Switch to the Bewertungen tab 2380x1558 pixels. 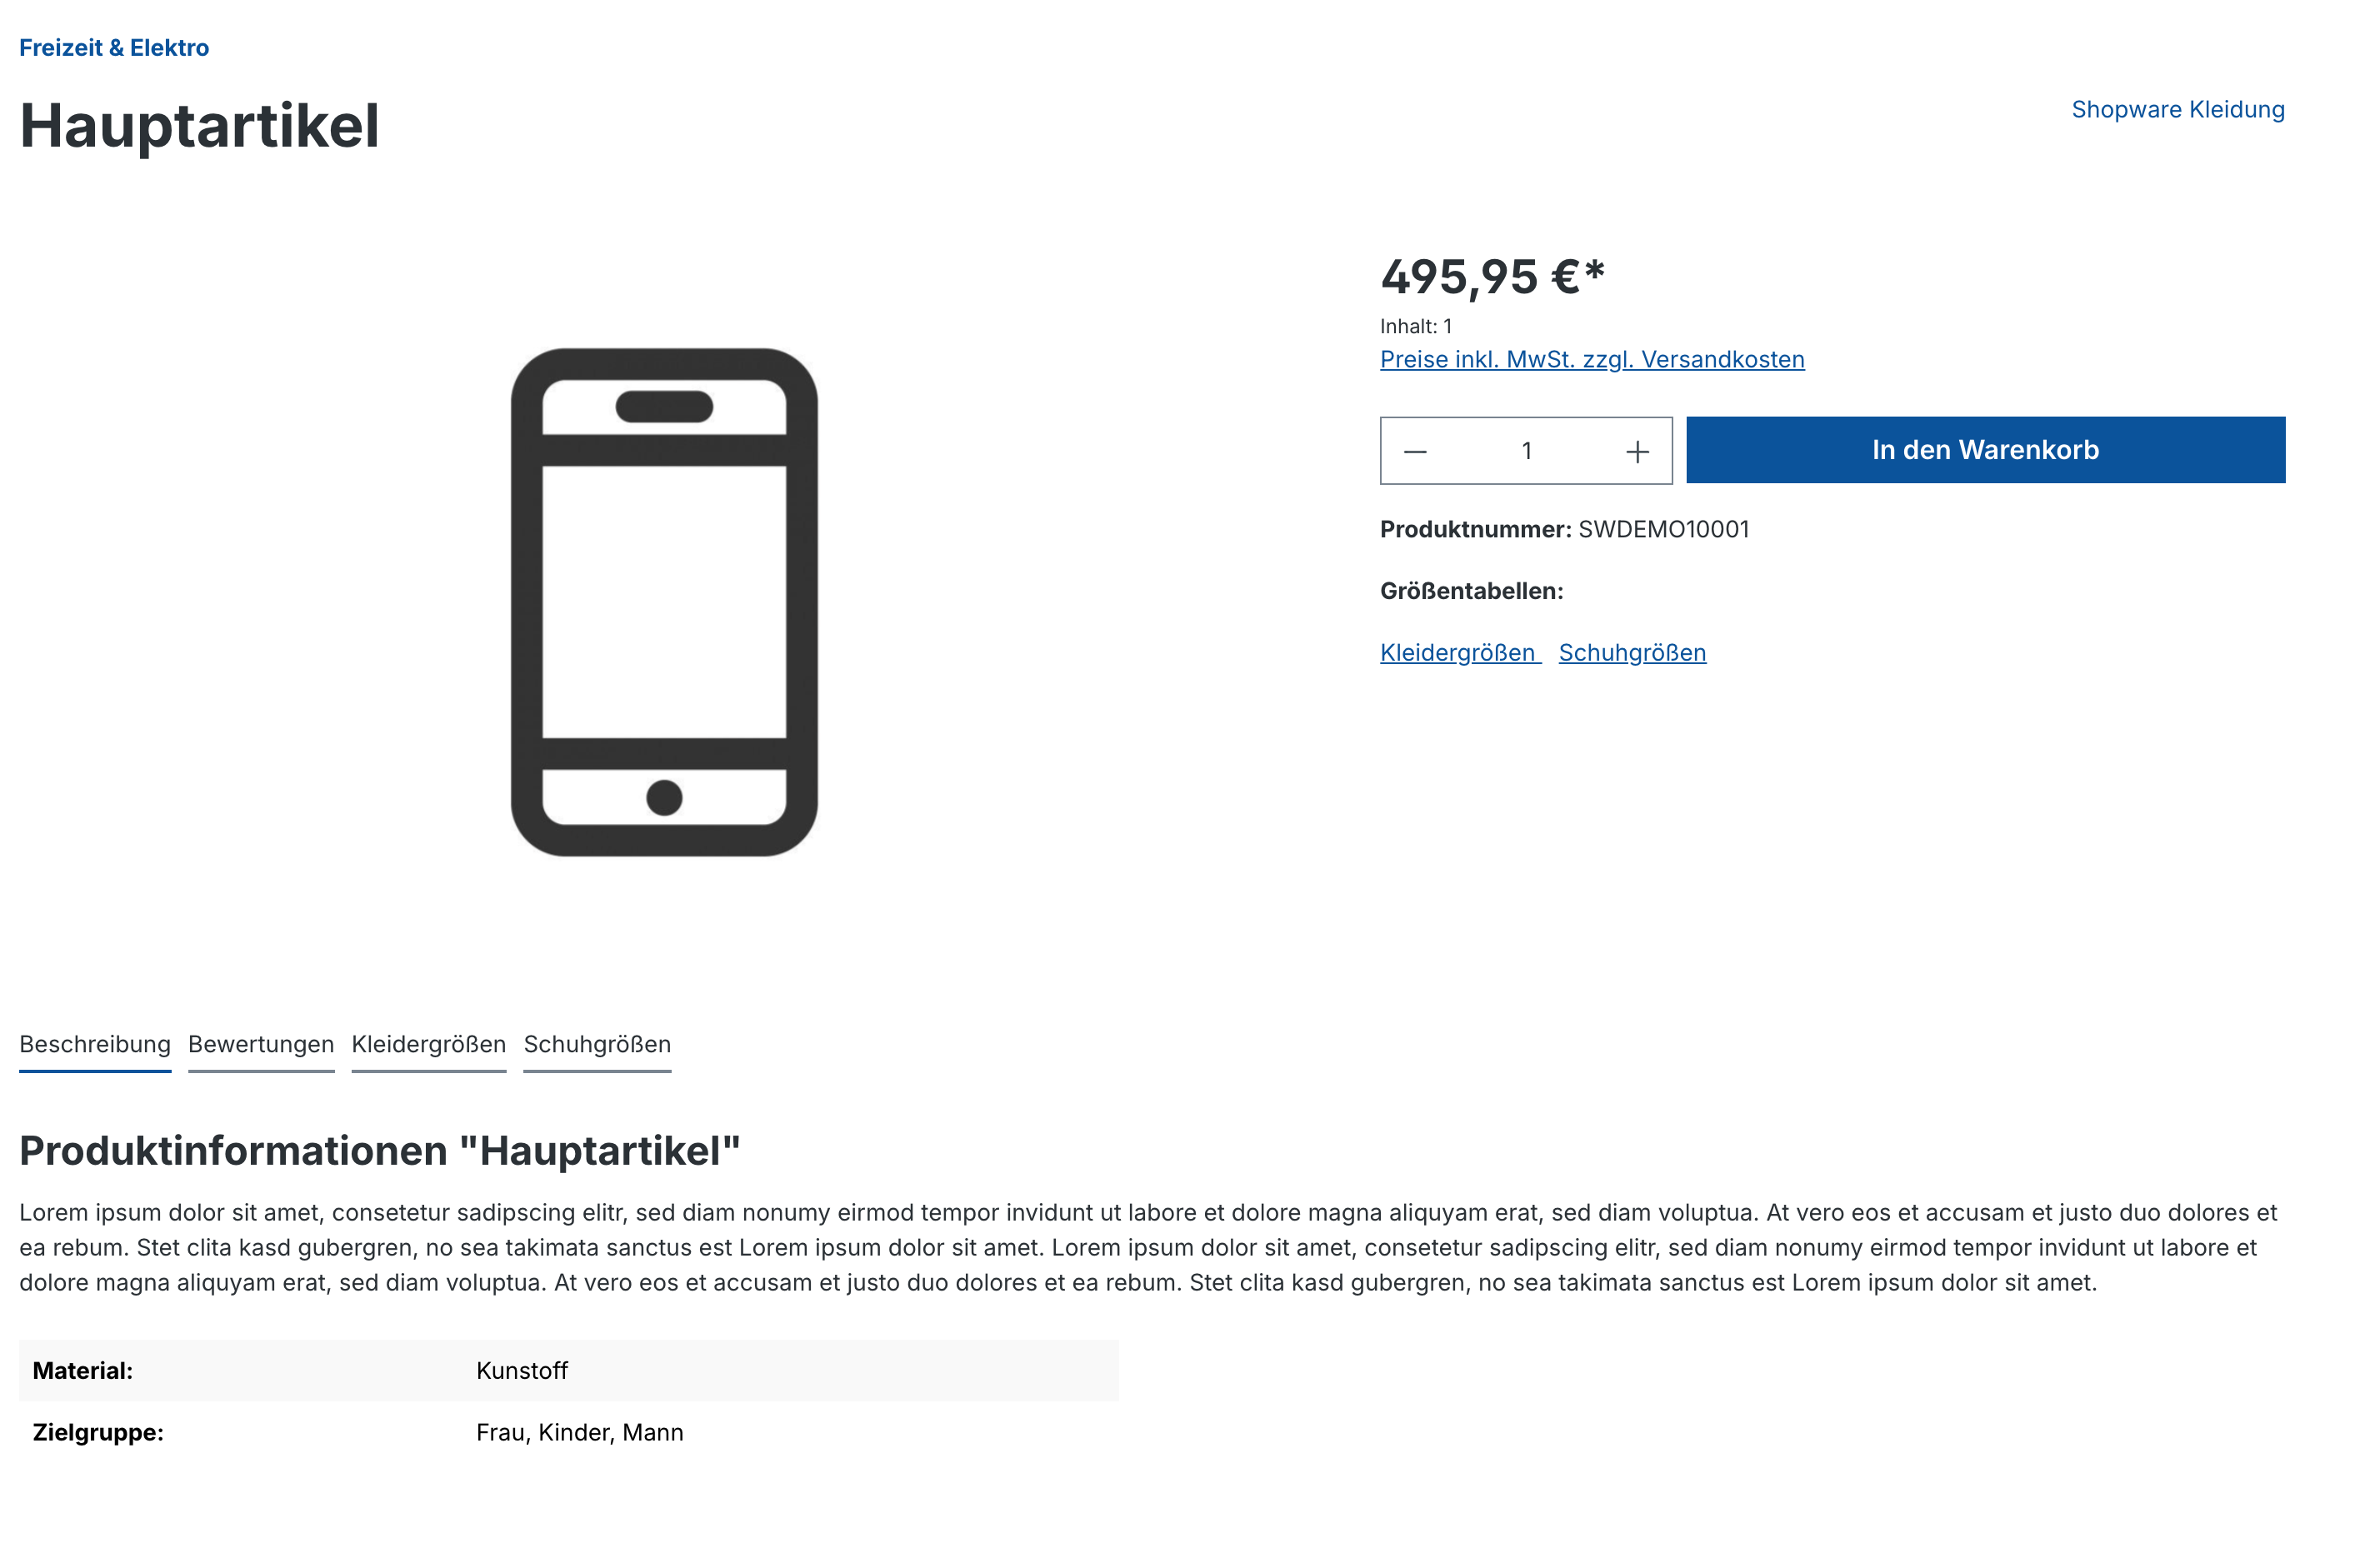[261, 1045]
